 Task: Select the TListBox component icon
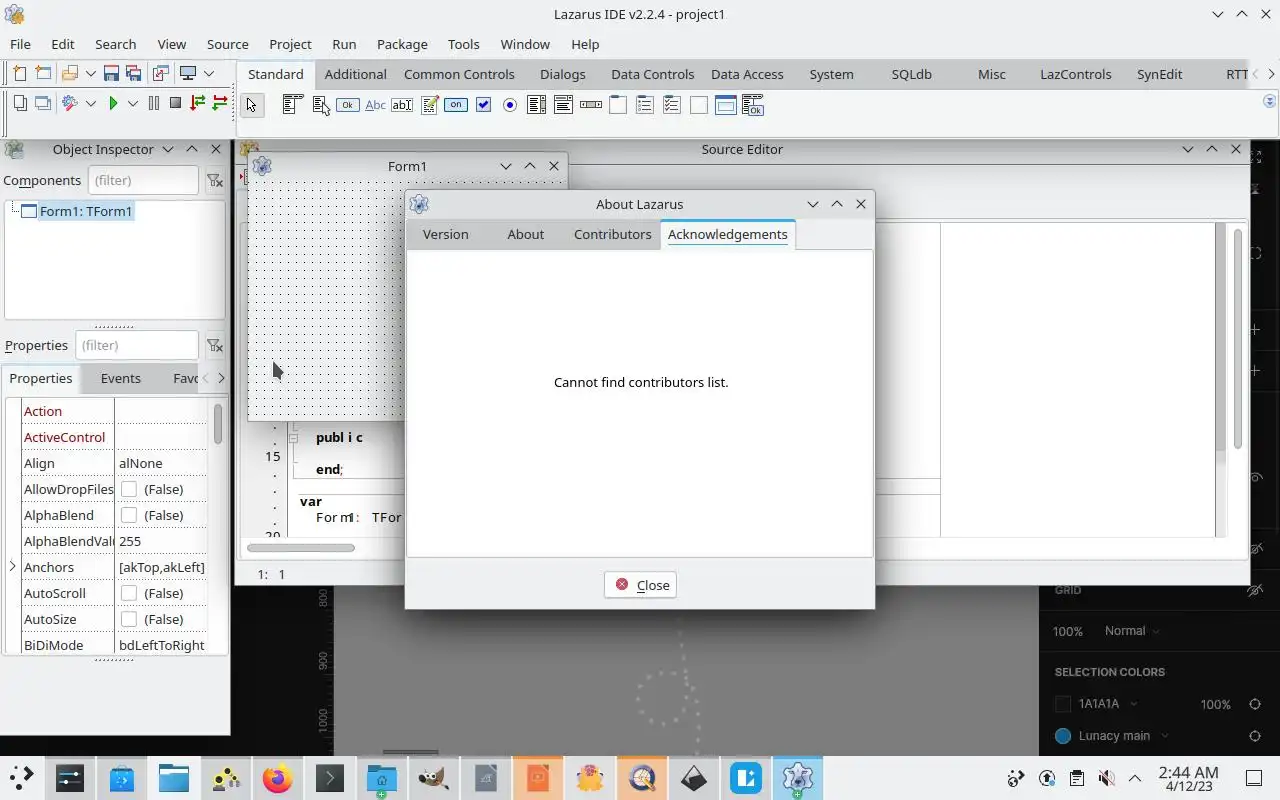tap(536, 104)
